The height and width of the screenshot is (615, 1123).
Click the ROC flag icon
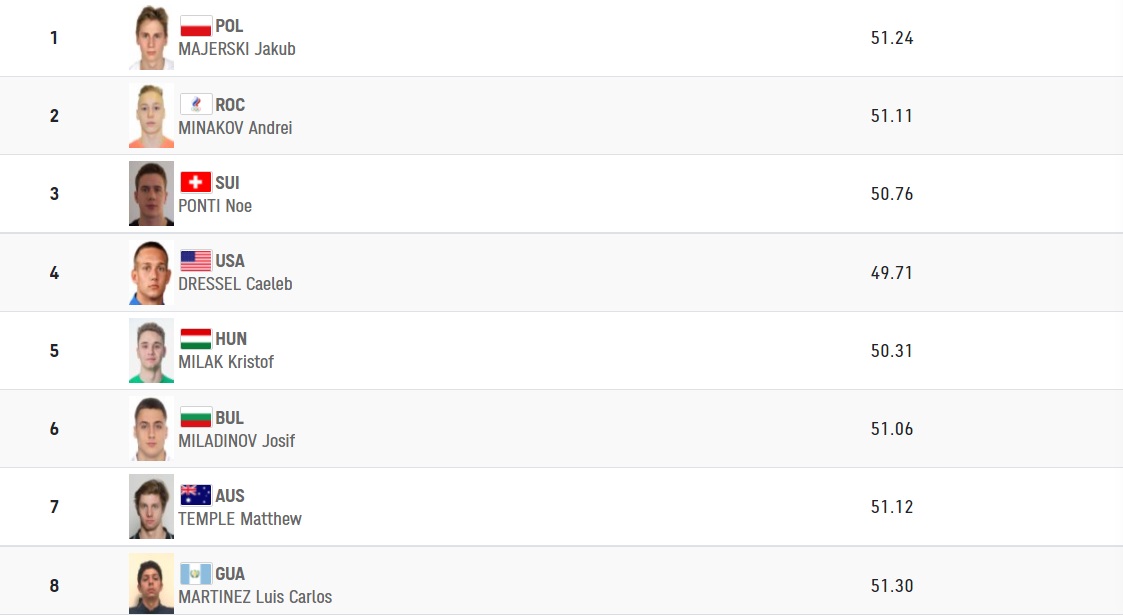click(196, 105)
